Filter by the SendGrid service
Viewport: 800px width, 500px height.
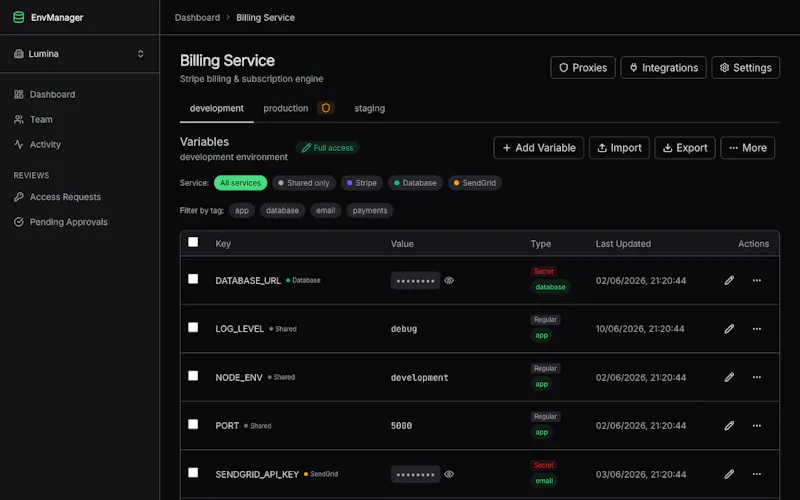pyautogui.click(x=474, y=183)
